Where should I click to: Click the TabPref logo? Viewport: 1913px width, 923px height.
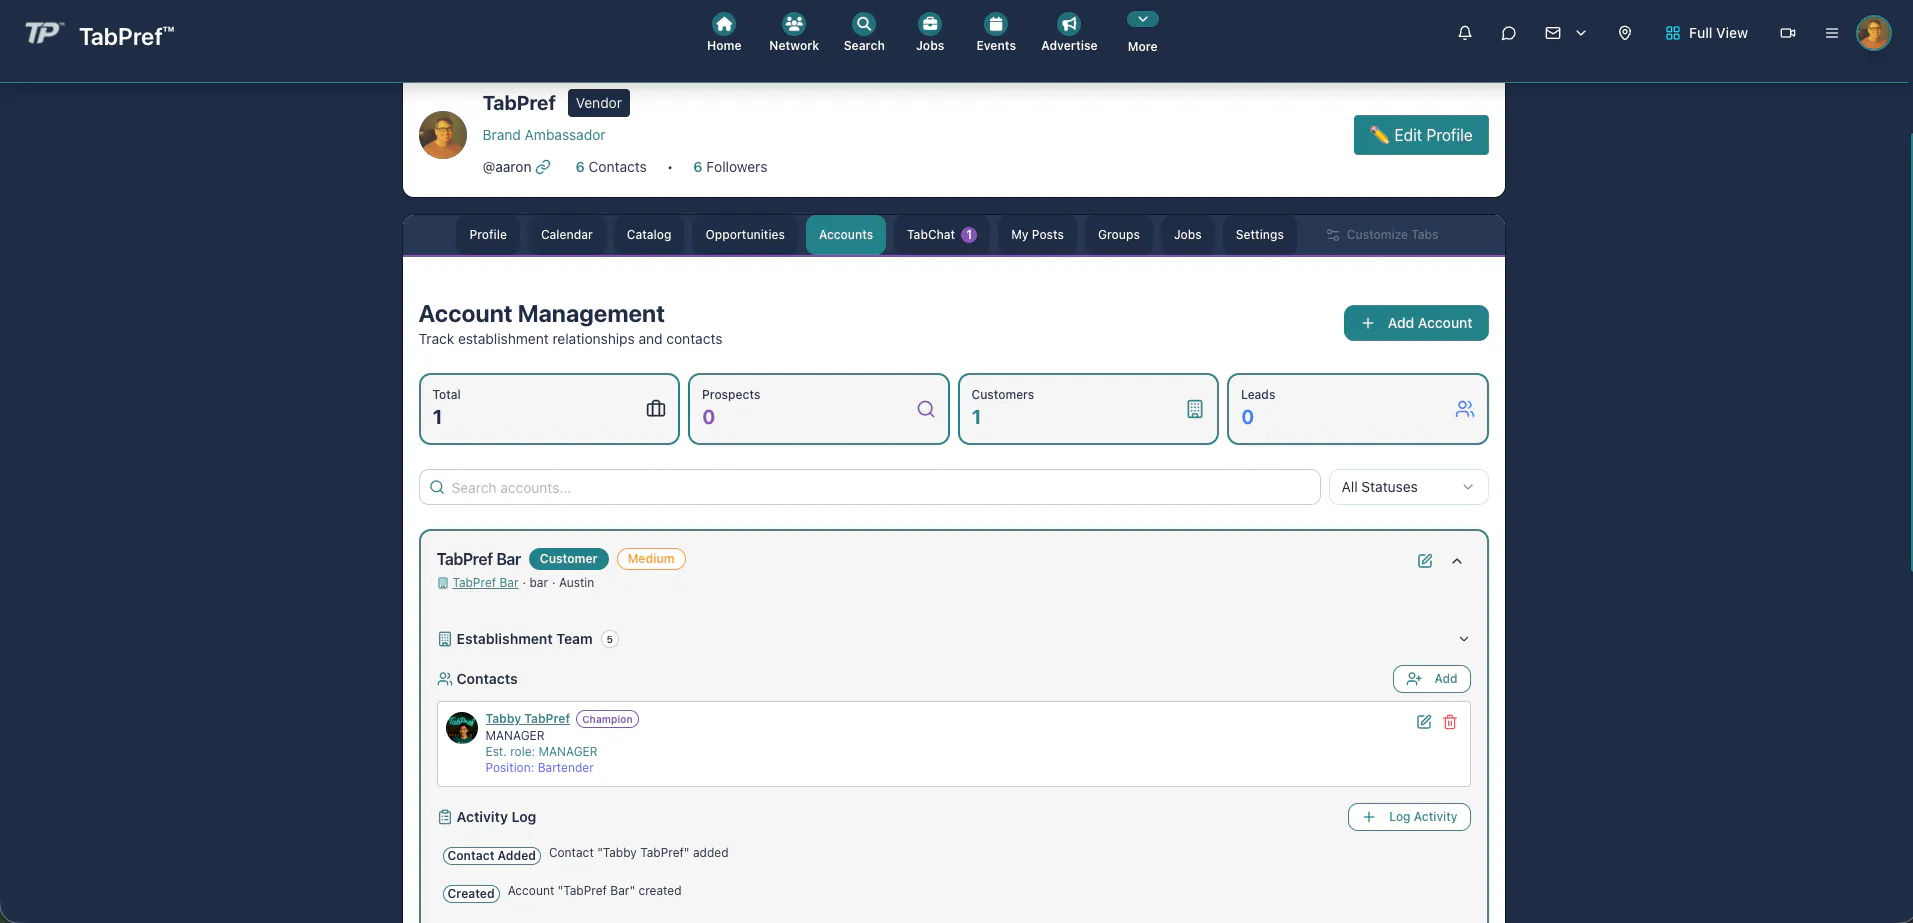point(99,35)
